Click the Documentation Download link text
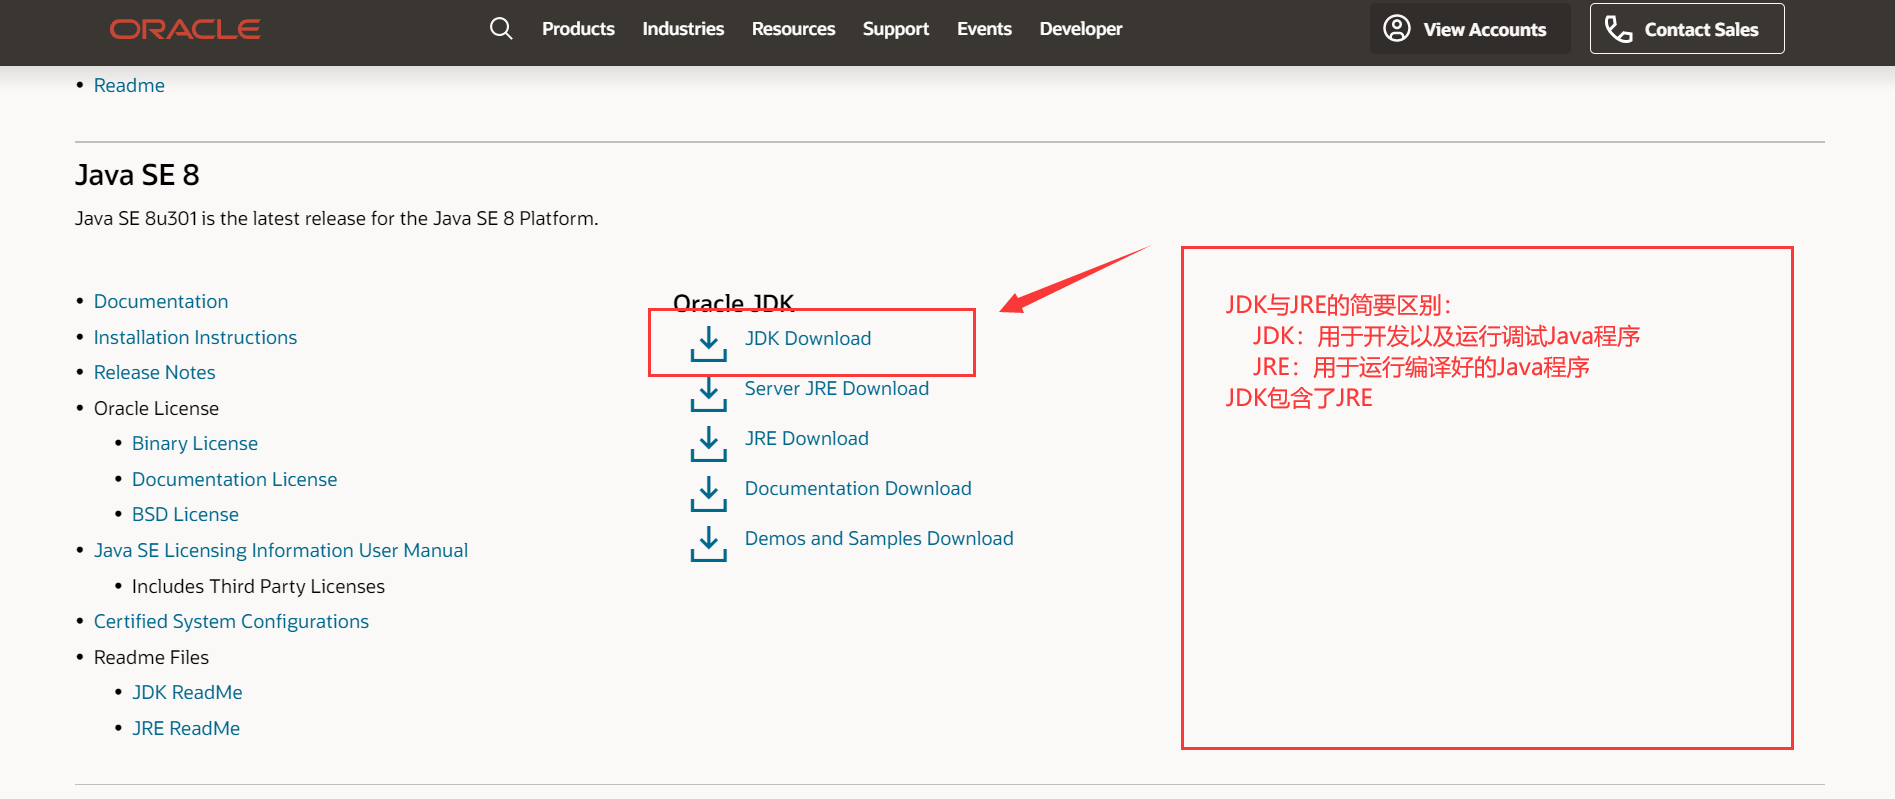Screen dimensions: 1895x799 [858, 489]
